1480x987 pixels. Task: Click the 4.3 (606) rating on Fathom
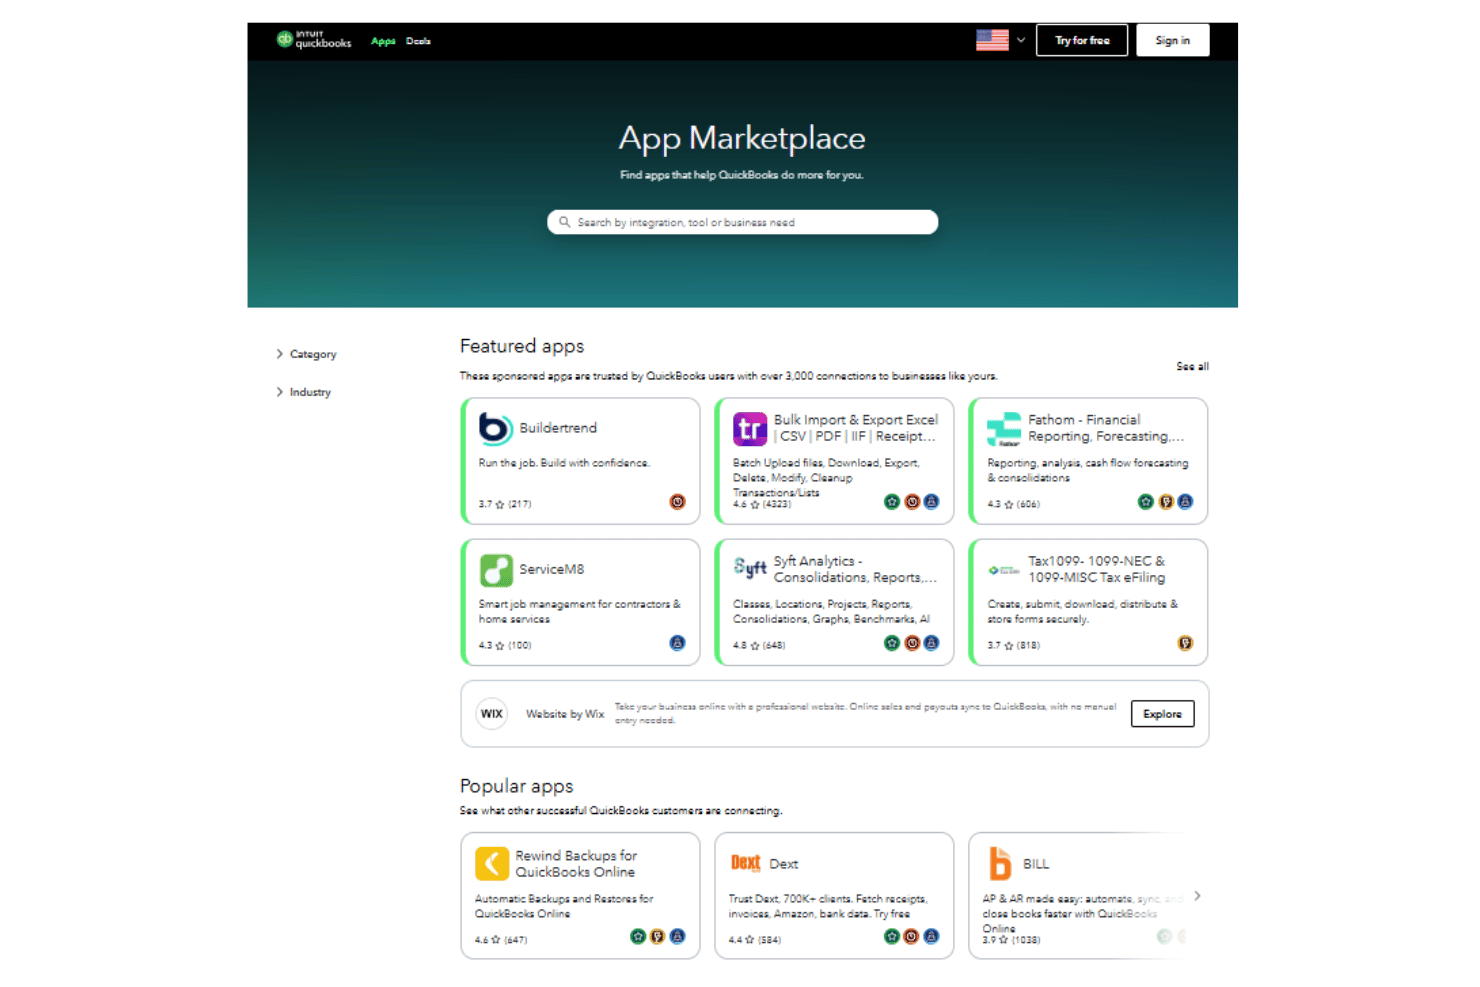1014,504
